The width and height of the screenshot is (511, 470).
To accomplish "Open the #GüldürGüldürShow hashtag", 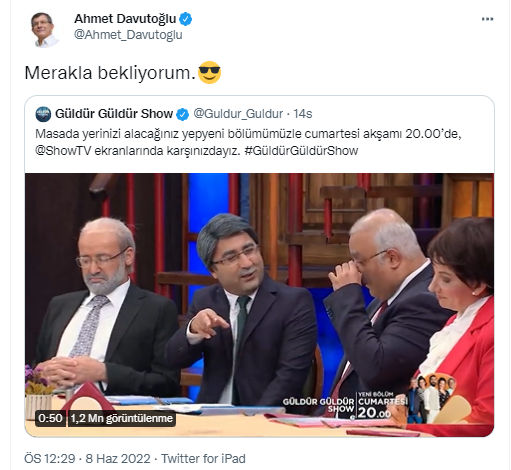I will pyautogui.click(x=301, y=151).
